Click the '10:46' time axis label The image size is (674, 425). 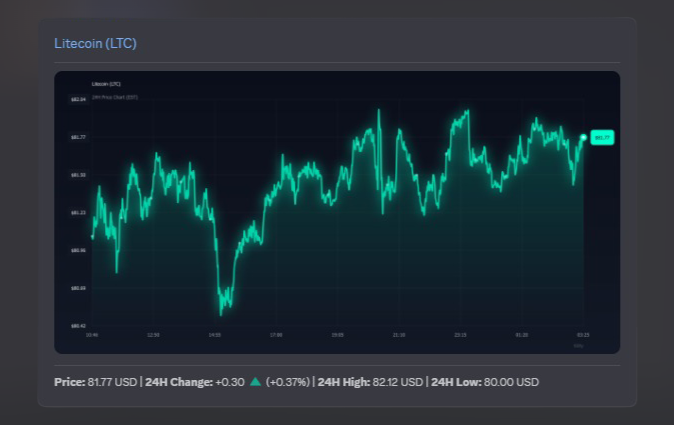pos(92,335)
